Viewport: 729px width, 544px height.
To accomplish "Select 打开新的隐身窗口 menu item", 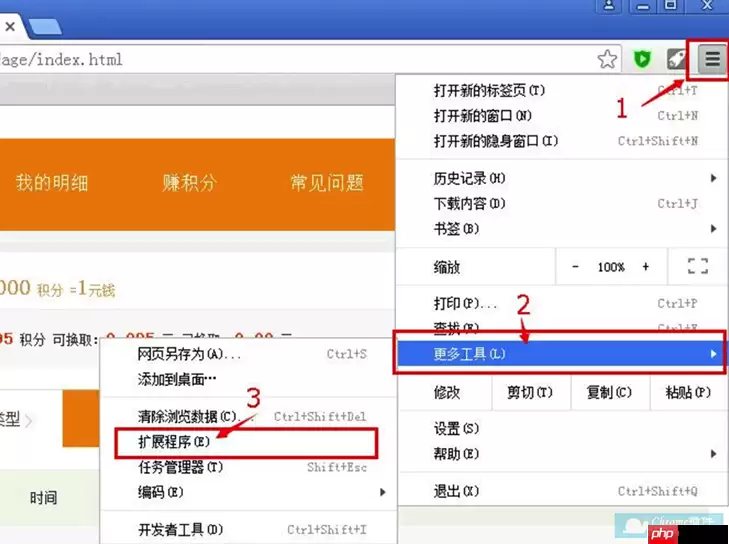I will pos(563,140).
